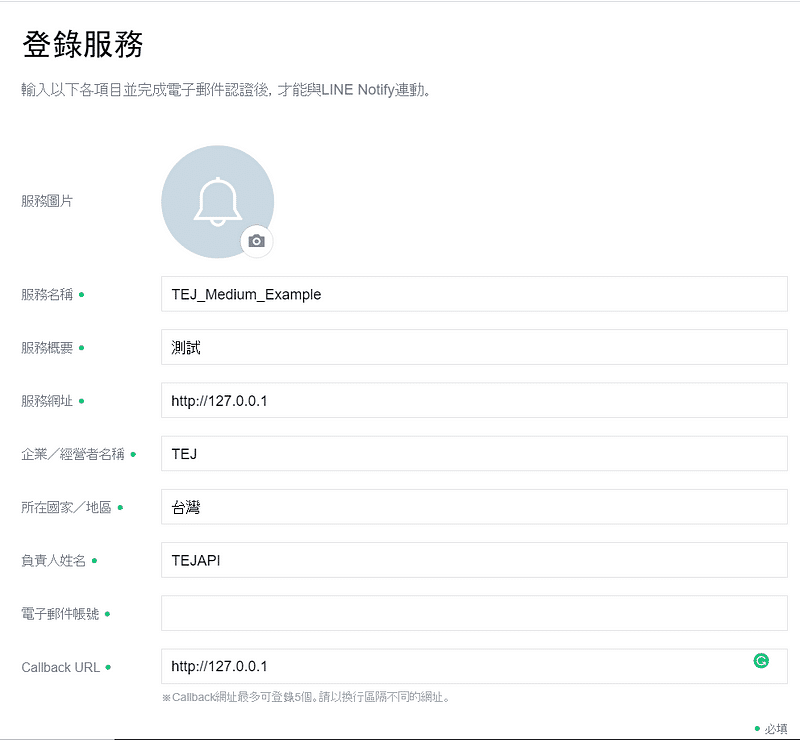Click the camera icon to upload service image

point(257,241)
